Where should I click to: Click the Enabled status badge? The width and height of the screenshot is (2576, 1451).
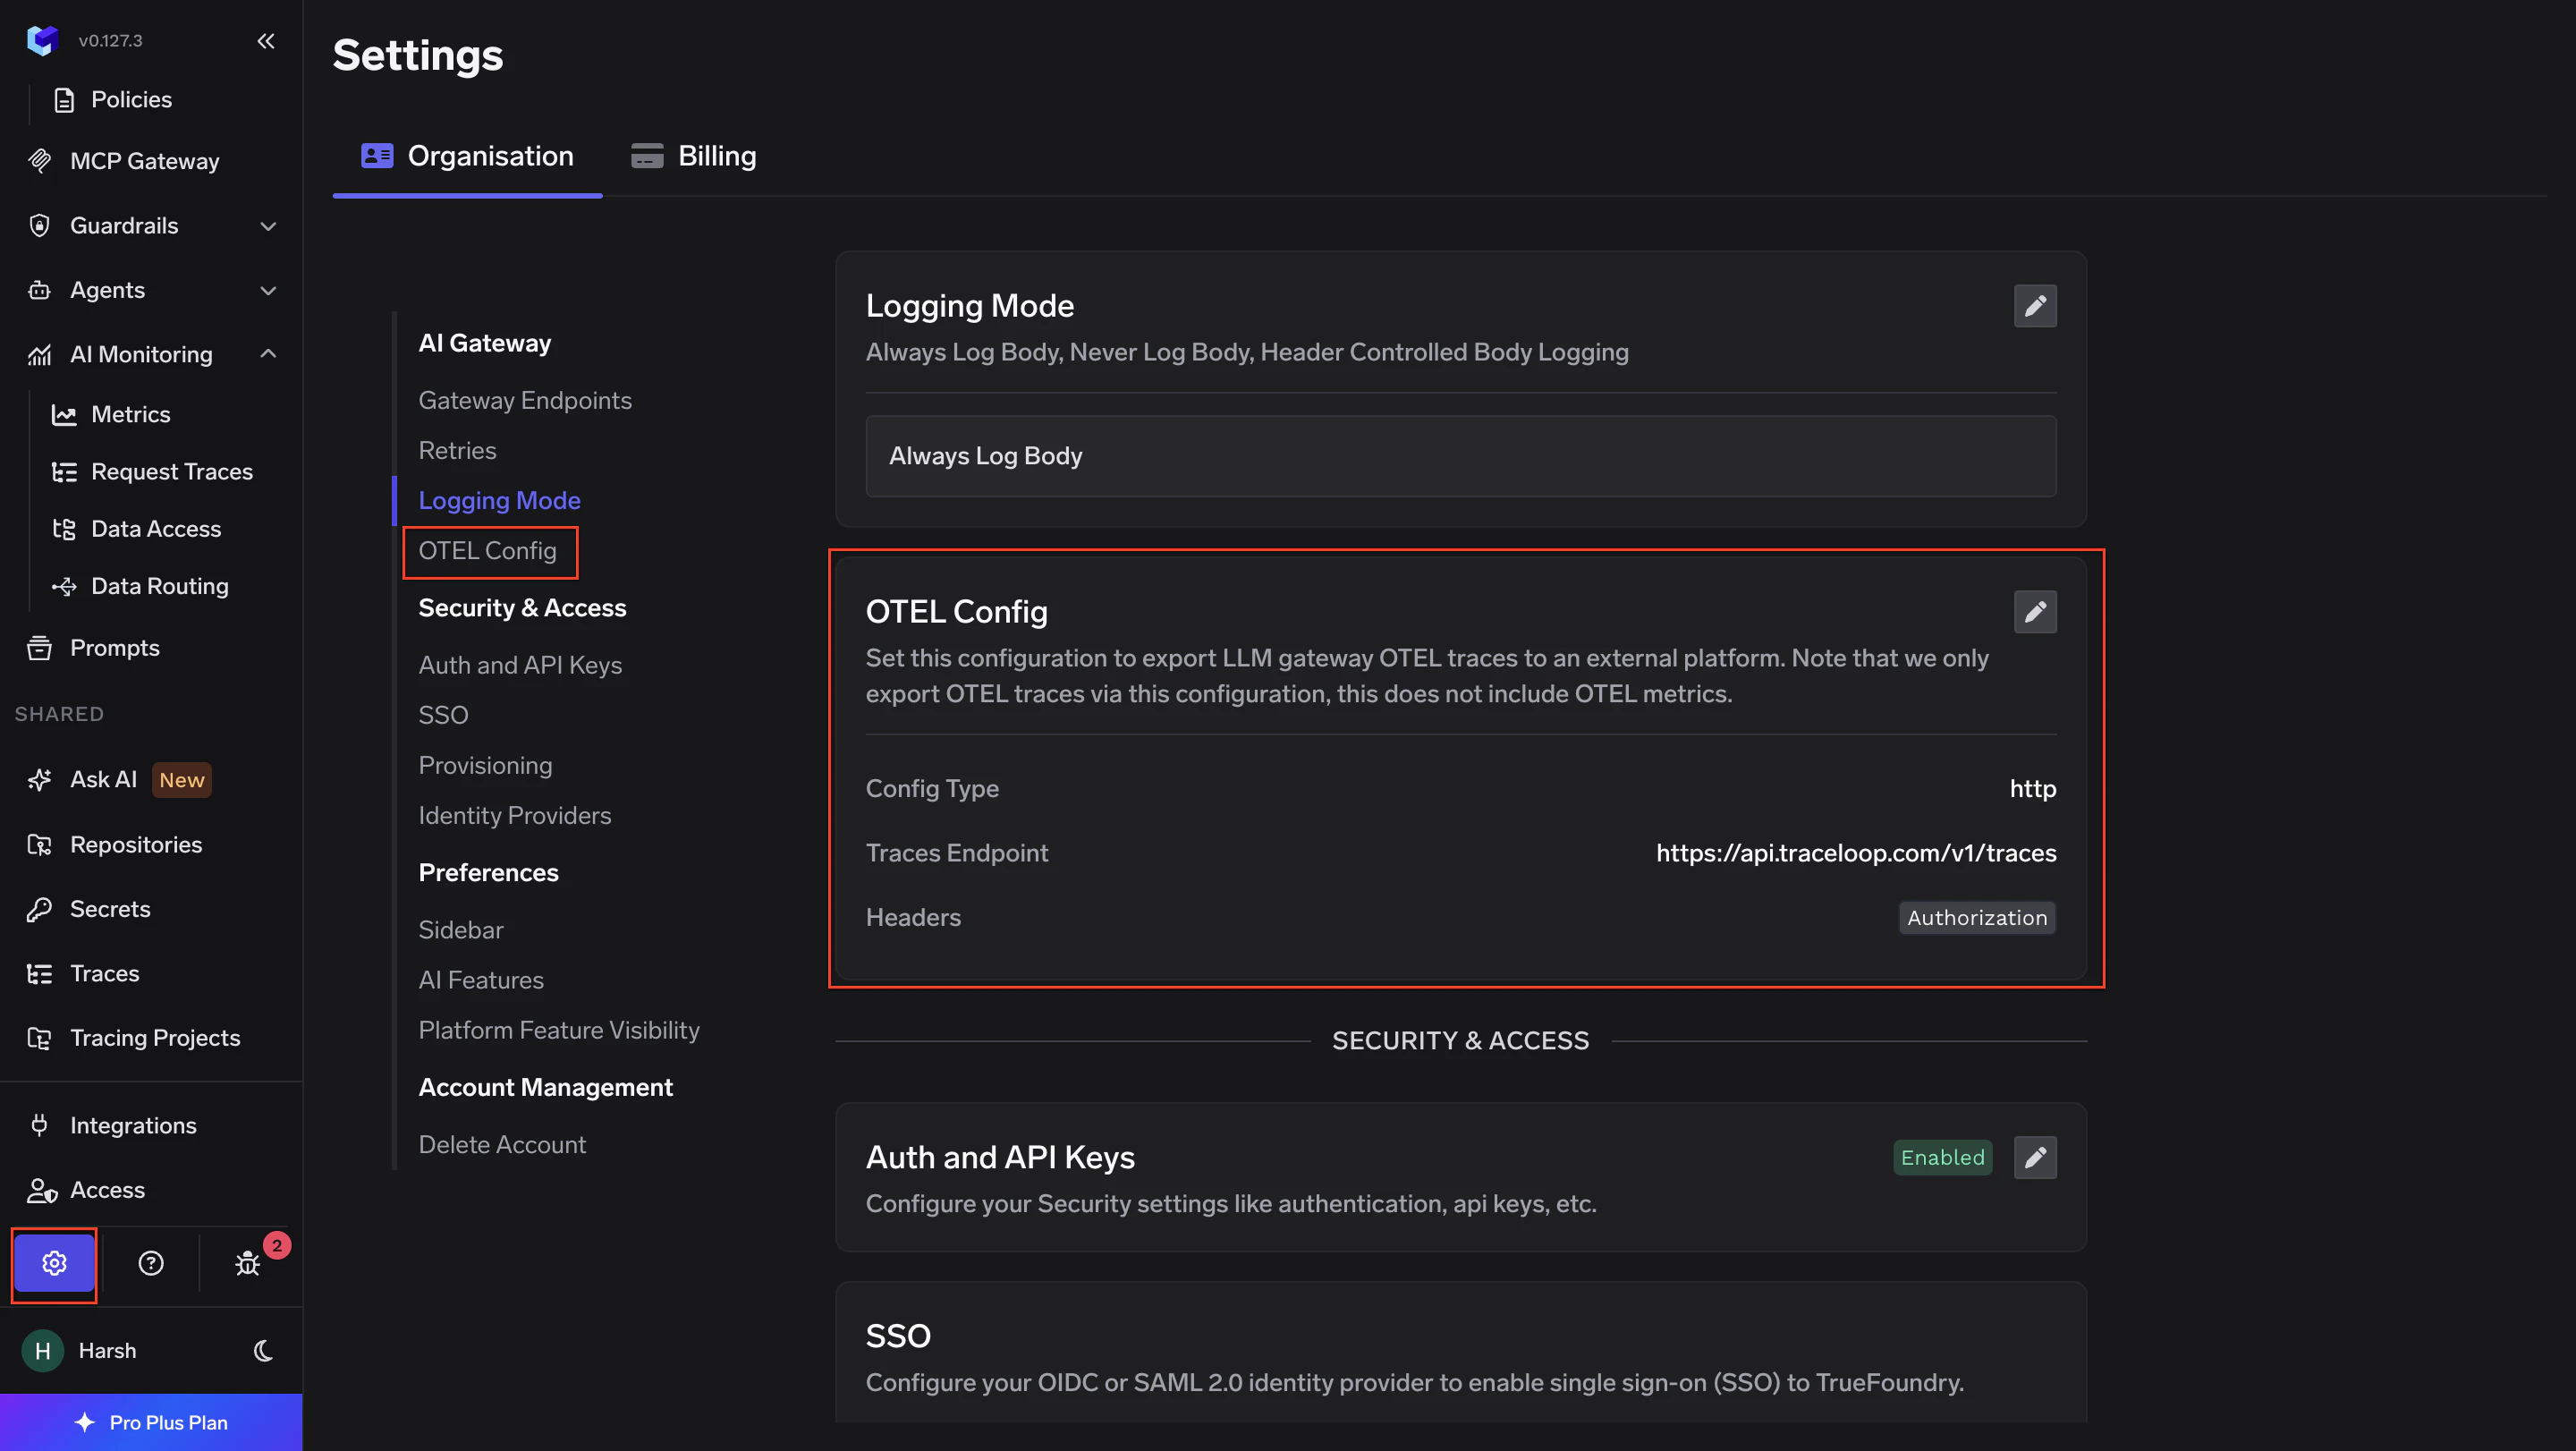coord(1942,1158)
